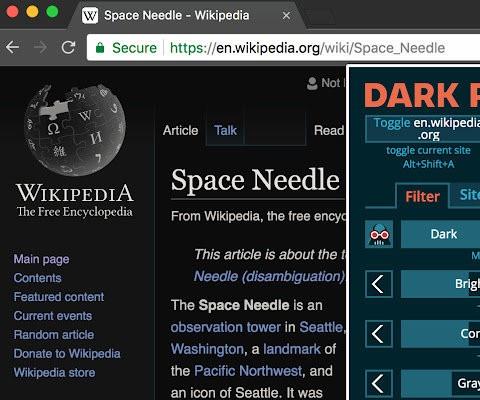The height and width of the screenshot is (400, 480).
Task: Follow the Seattle link in article
Action: pos(321,327)
